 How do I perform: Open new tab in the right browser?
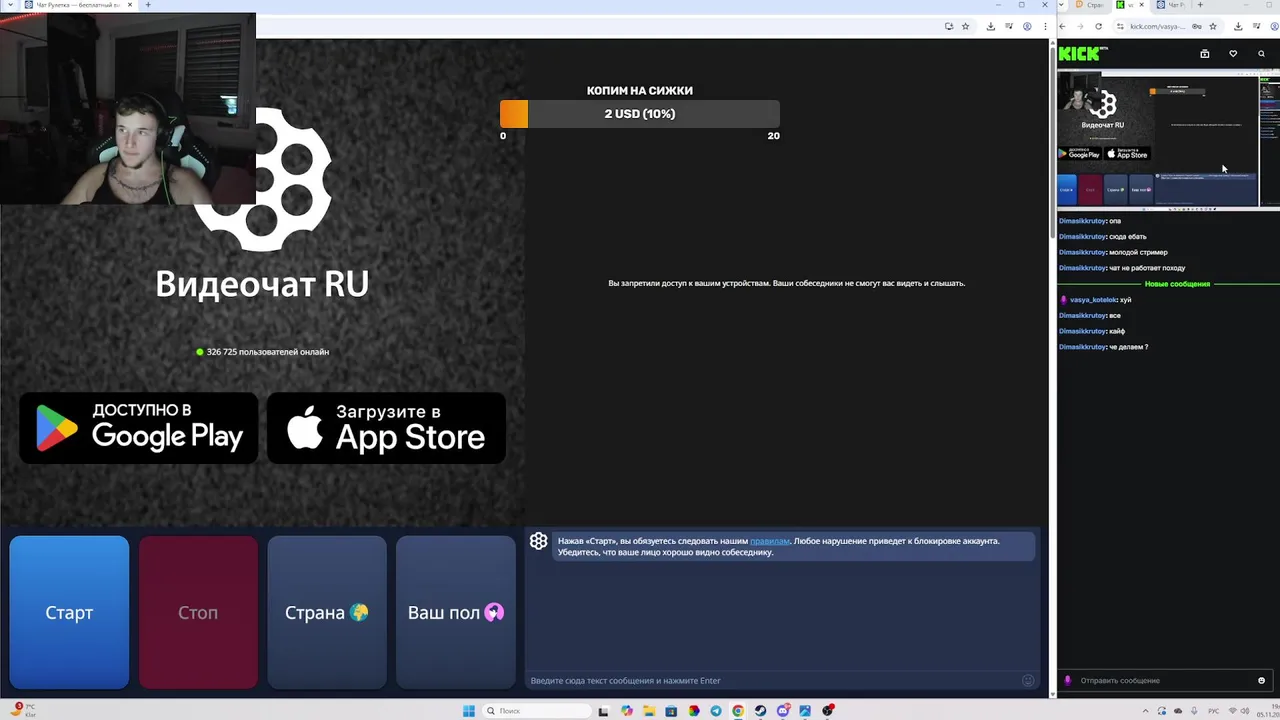(x=1200, y=5)
